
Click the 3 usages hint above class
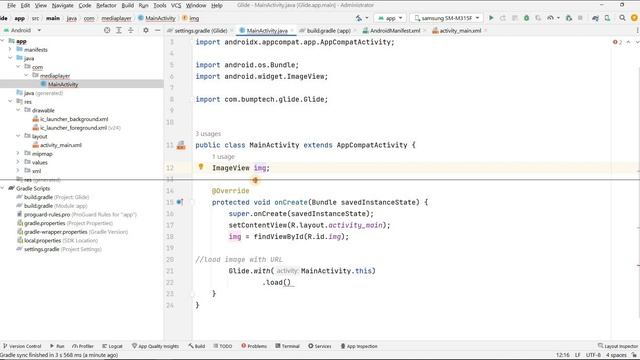tap(208, 133)
